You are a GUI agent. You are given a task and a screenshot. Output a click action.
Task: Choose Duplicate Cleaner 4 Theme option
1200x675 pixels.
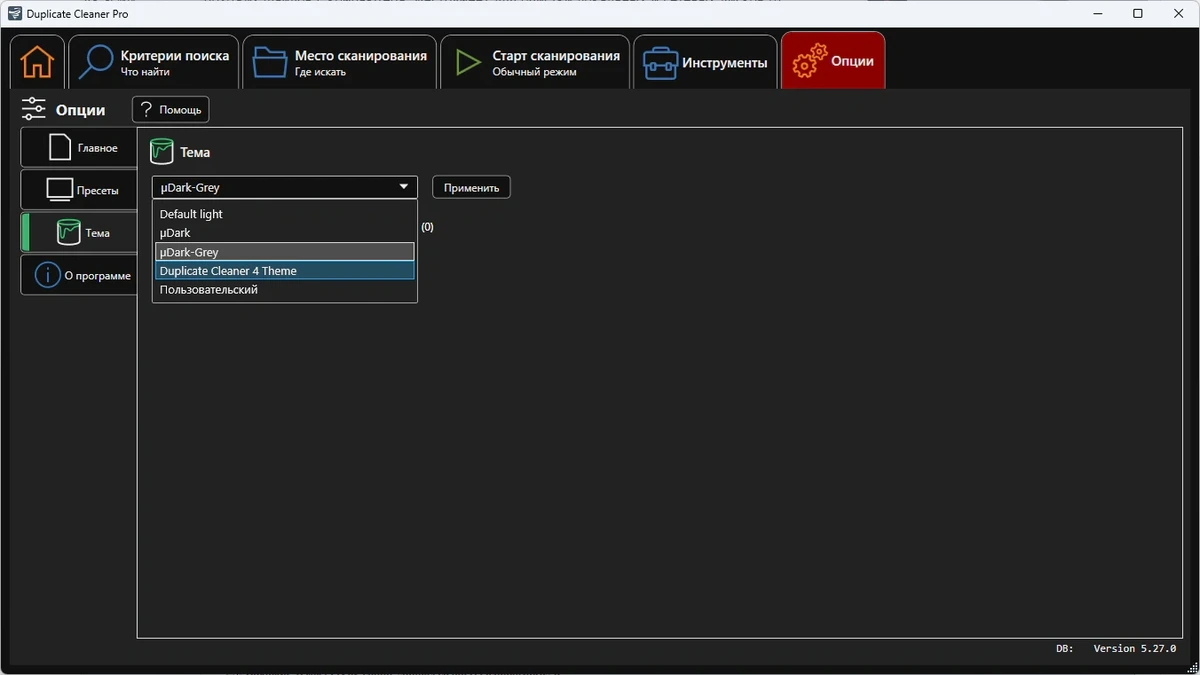(x=285, y=271)
